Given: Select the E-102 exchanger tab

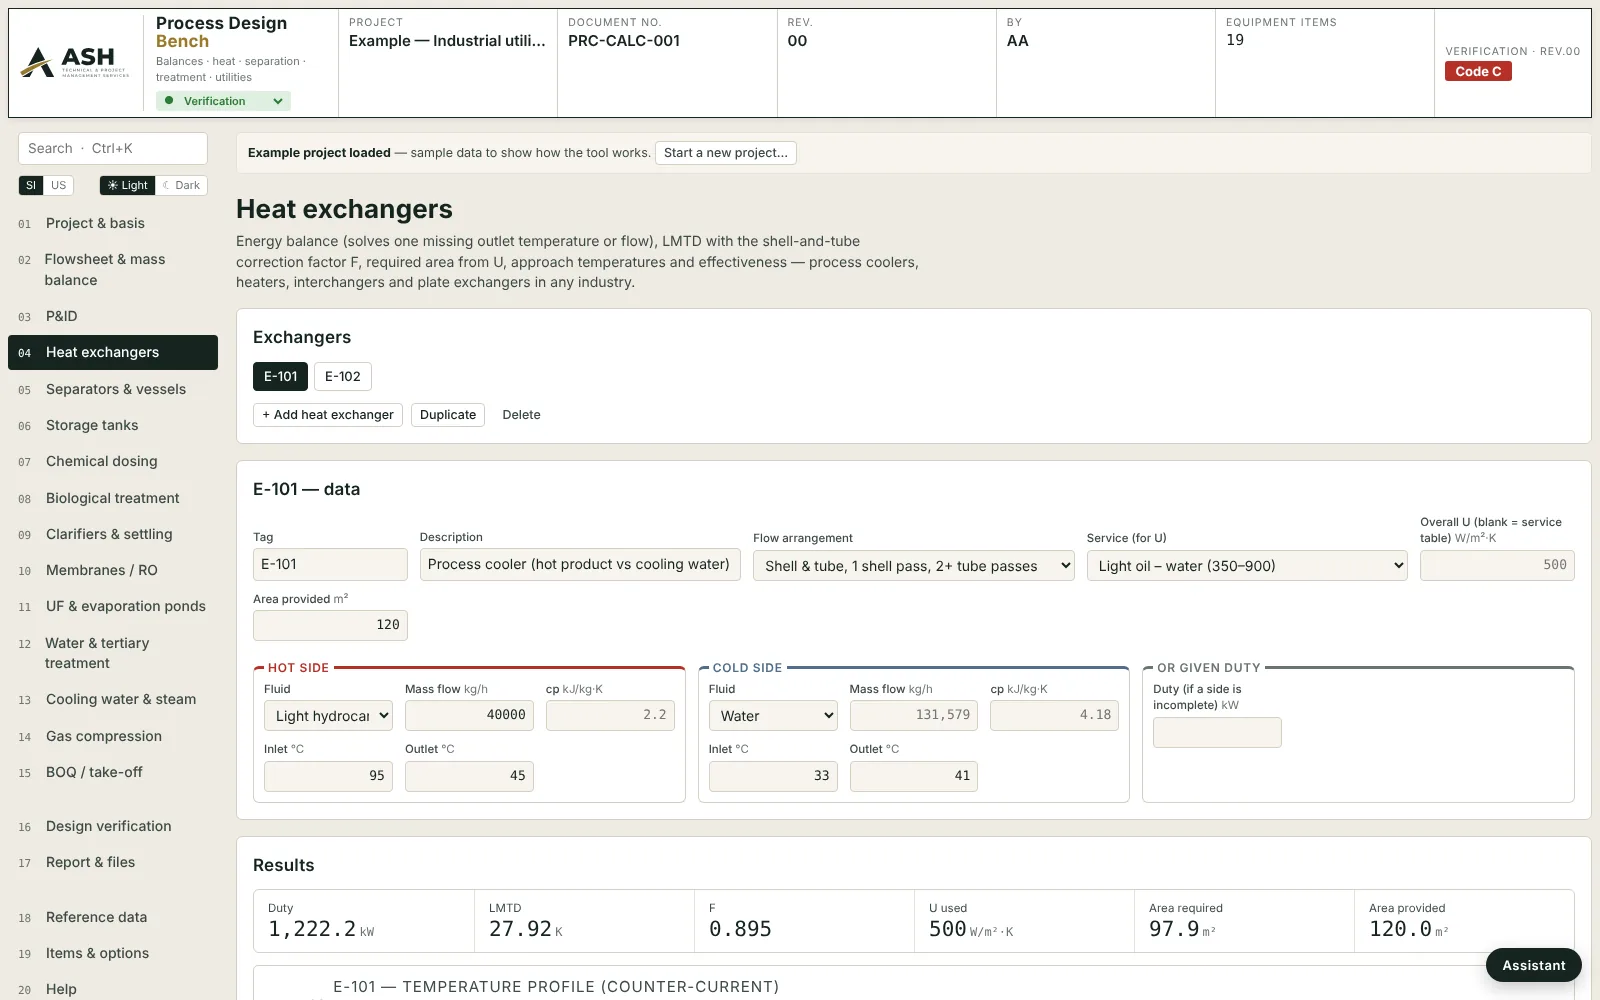Looking at the screenshot, I should pyautogui.click(x=343, y=376).
